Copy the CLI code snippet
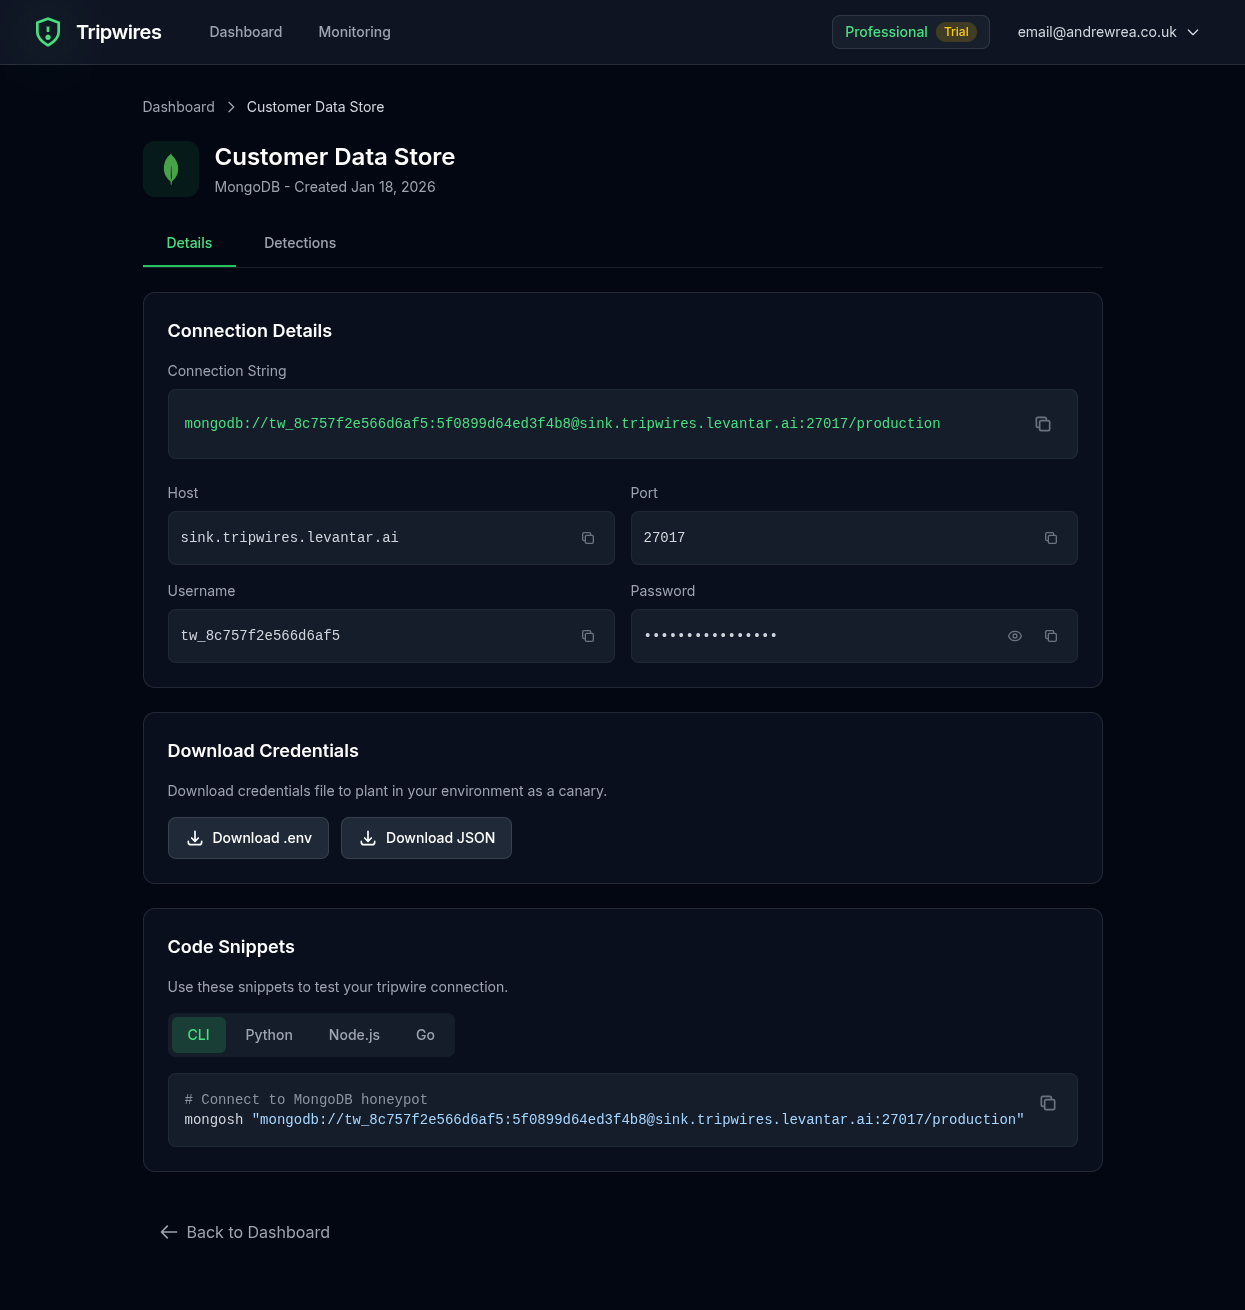1245x1310 pixels. click(x=1048, y=1103)
